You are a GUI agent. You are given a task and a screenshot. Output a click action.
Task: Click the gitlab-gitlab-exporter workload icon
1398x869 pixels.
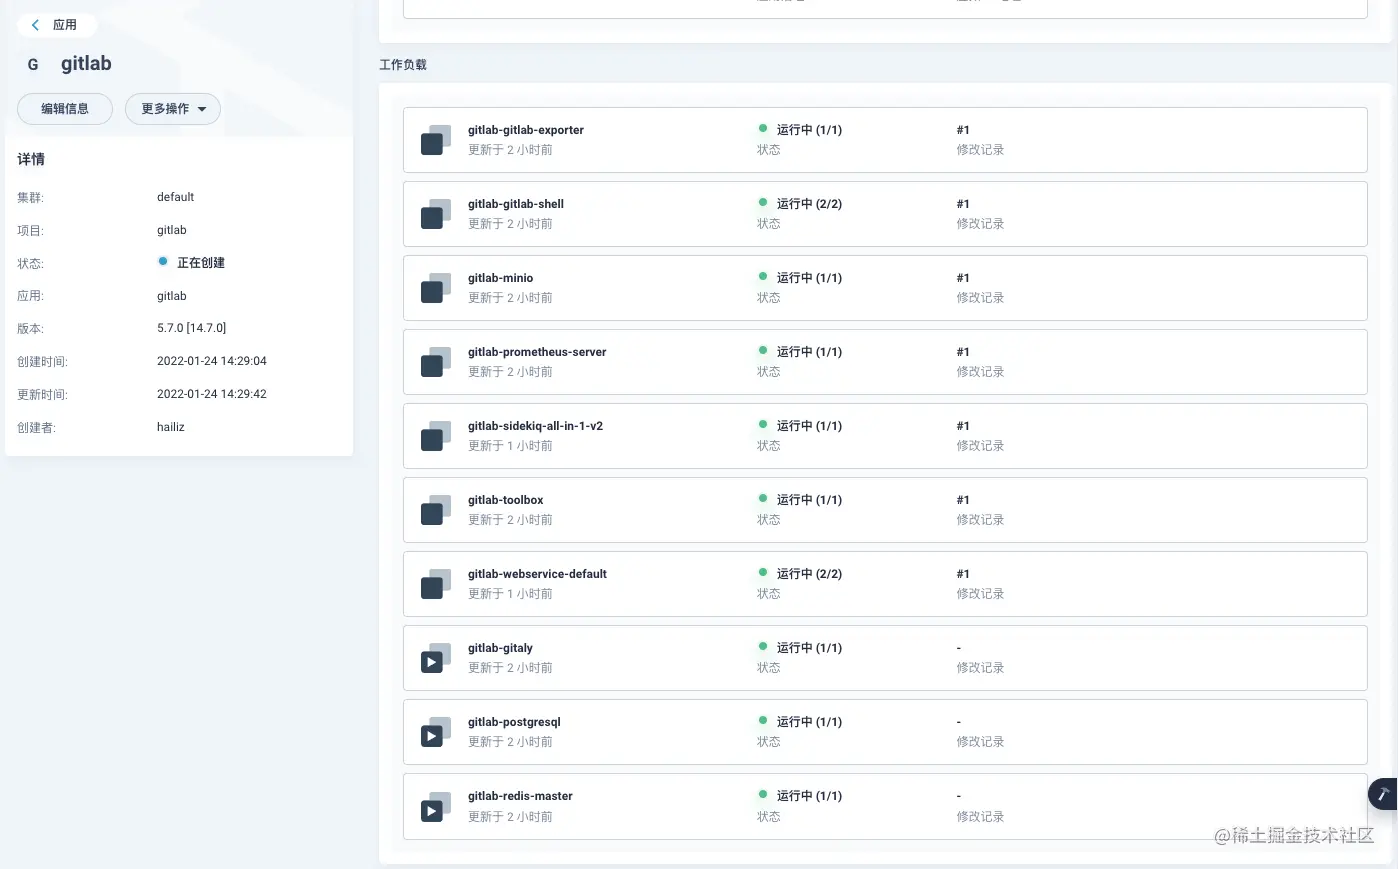coord(435,140)
